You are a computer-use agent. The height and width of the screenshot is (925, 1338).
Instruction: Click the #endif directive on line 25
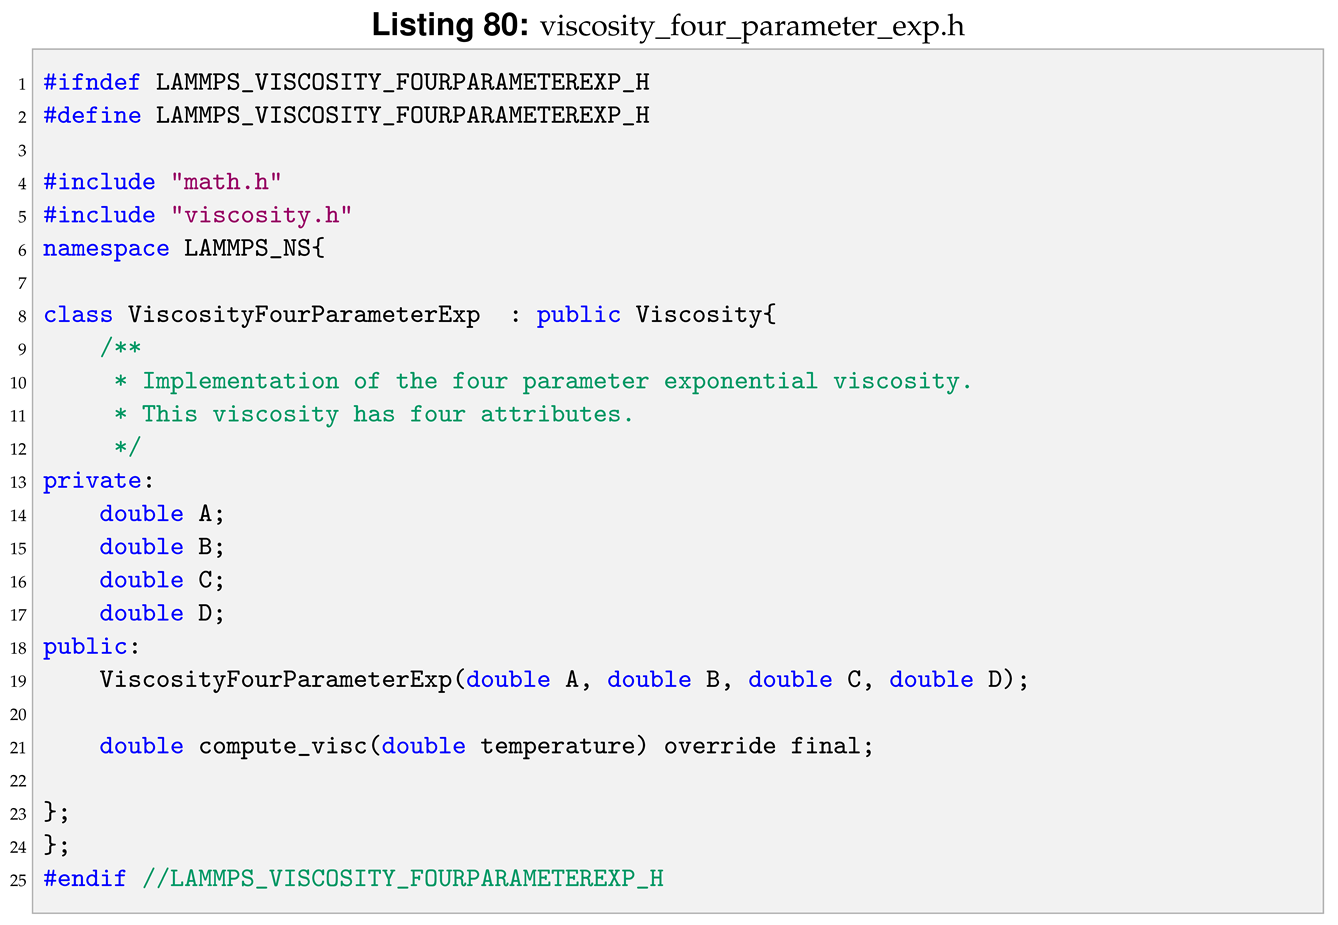coord(85,879)
